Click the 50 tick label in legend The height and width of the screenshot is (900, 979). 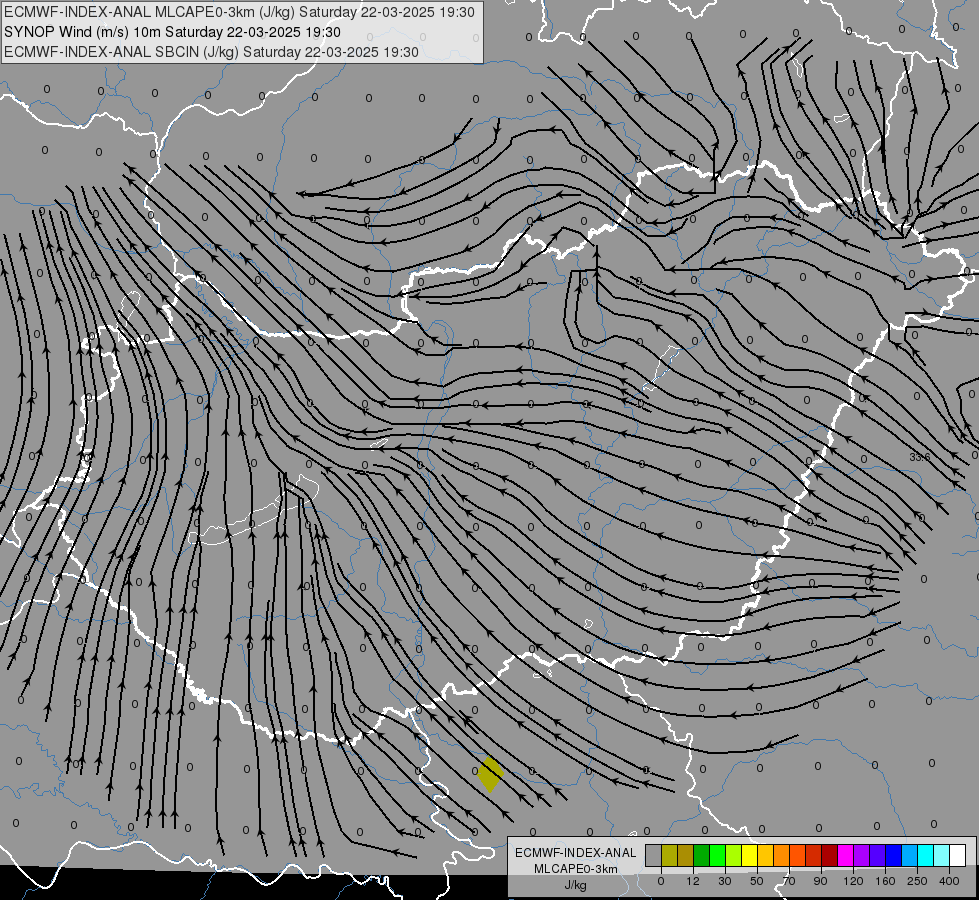(x=757, y=881)
